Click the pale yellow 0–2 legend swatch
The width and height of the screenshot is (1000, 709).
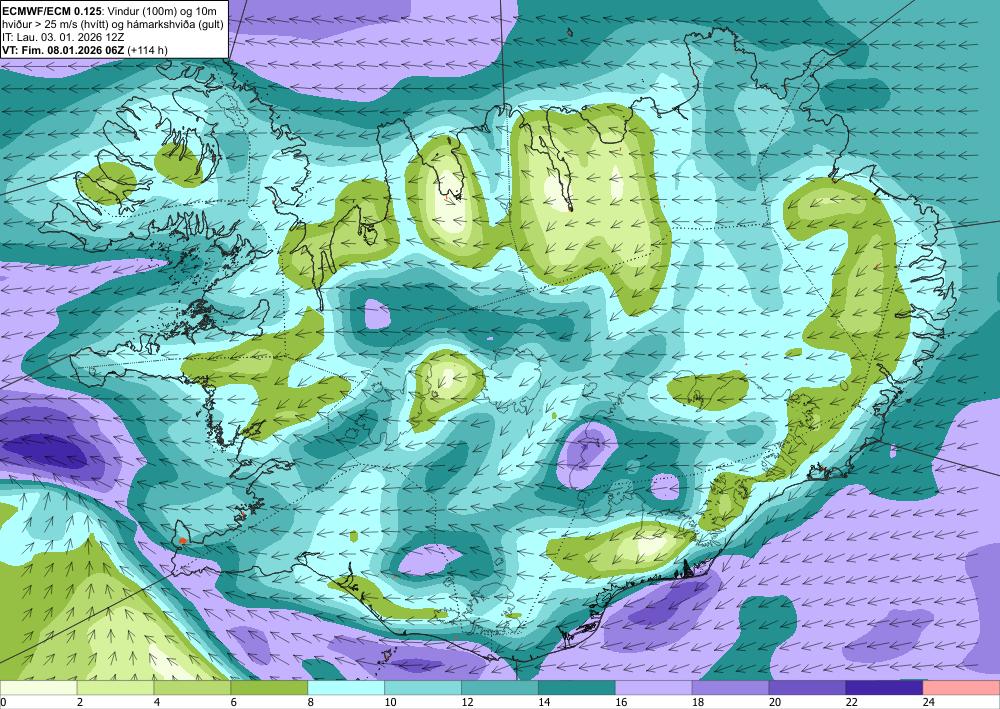38,688
